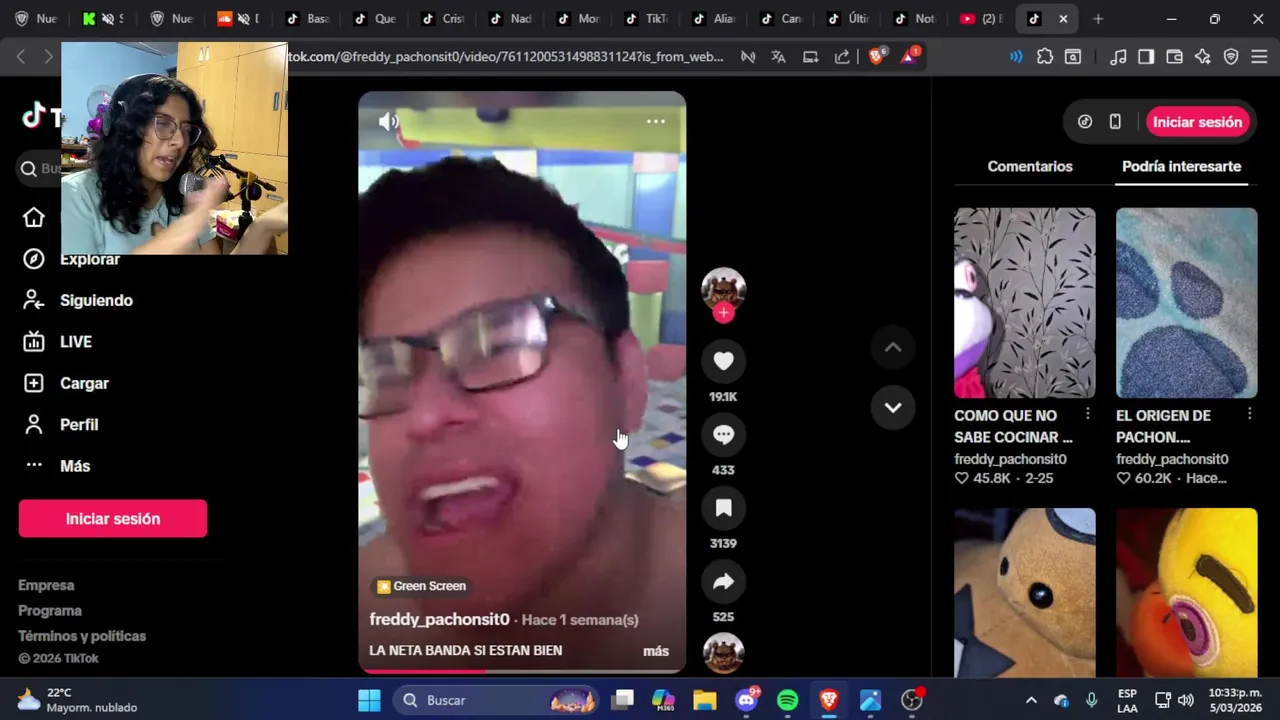
Task: Follow creator with the red plus badge
Action: (x=723, y=313)
